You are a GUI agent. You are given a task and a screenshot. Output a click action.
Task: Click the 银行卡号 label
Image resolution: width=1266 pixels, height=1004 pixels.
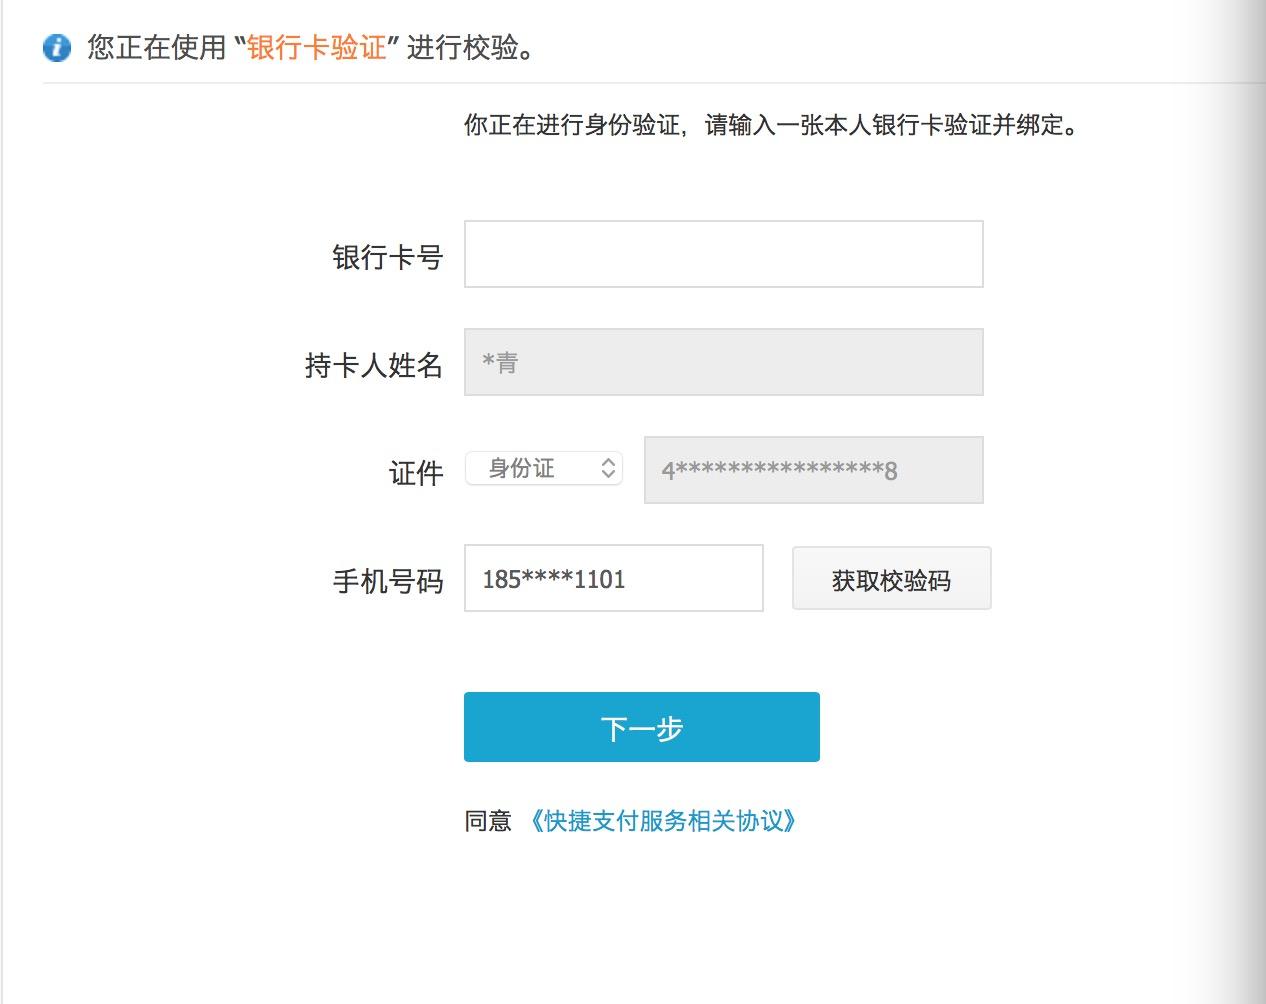point(387,257)
